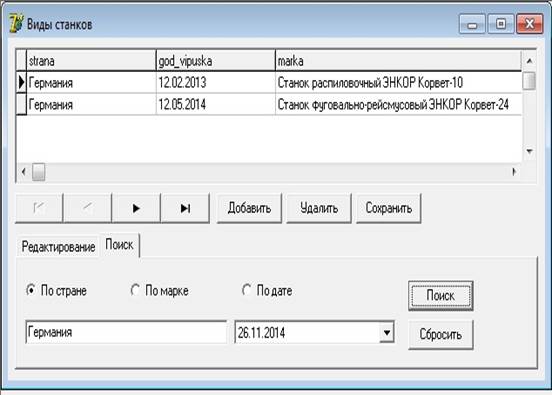Click the Удалить button
This screenshot has height=395, width=552.
tap(319, 208)
